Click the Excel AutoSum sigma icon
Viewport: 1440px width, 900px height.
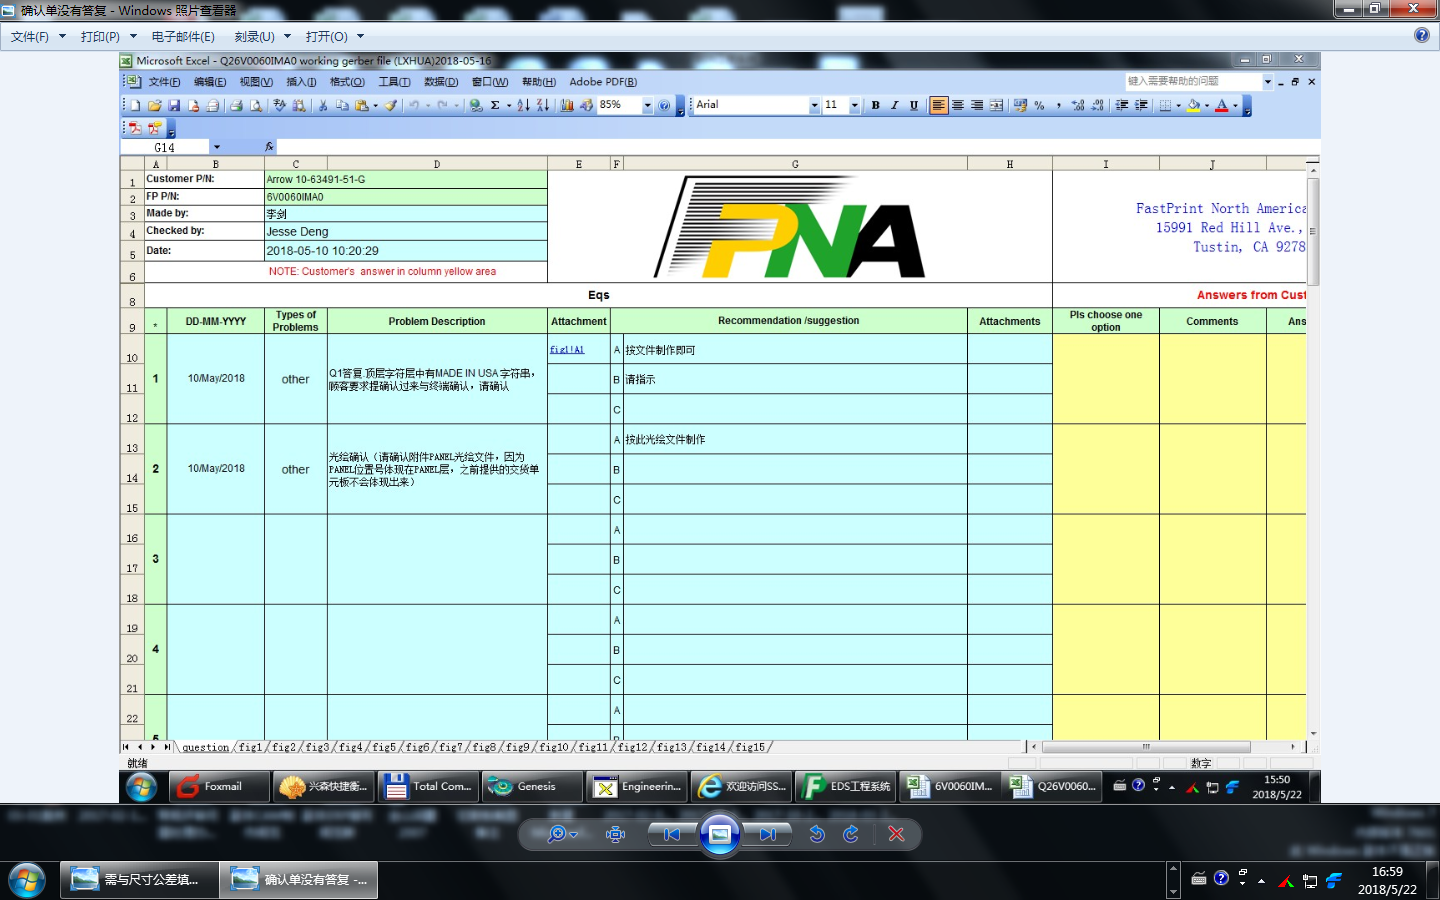495,105
